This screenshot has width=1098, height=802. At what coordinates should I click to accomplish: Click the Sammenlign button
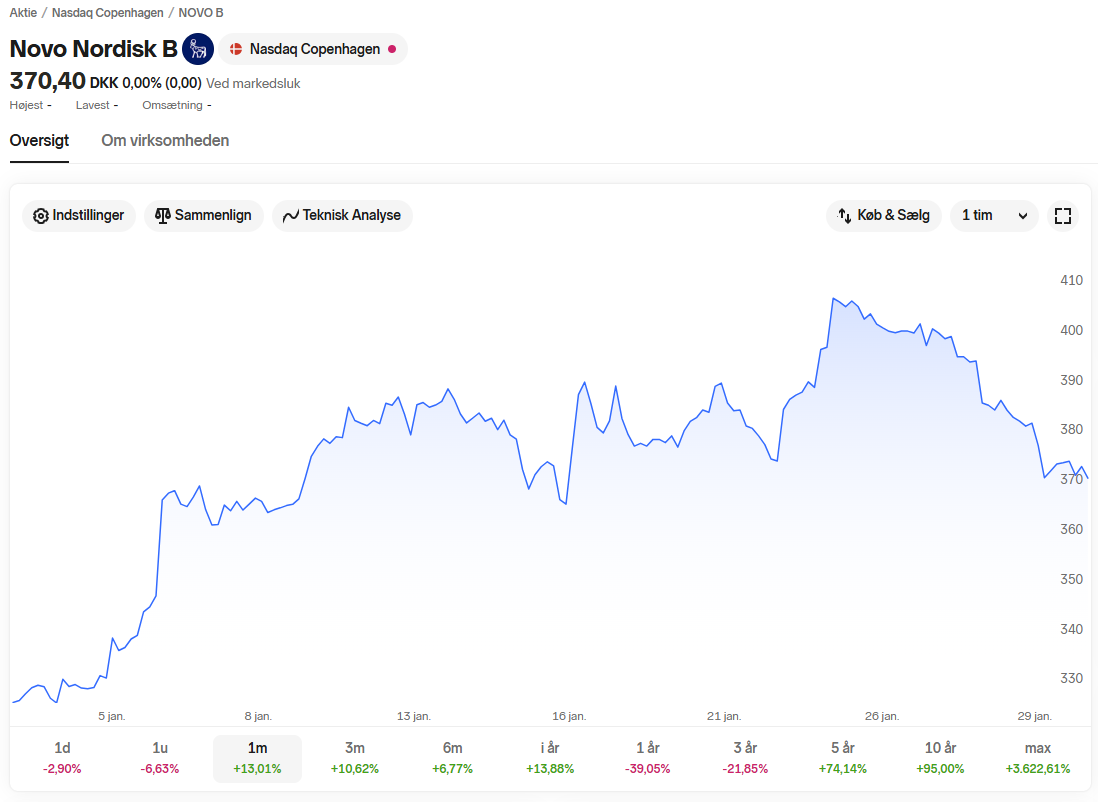point(204,216)
